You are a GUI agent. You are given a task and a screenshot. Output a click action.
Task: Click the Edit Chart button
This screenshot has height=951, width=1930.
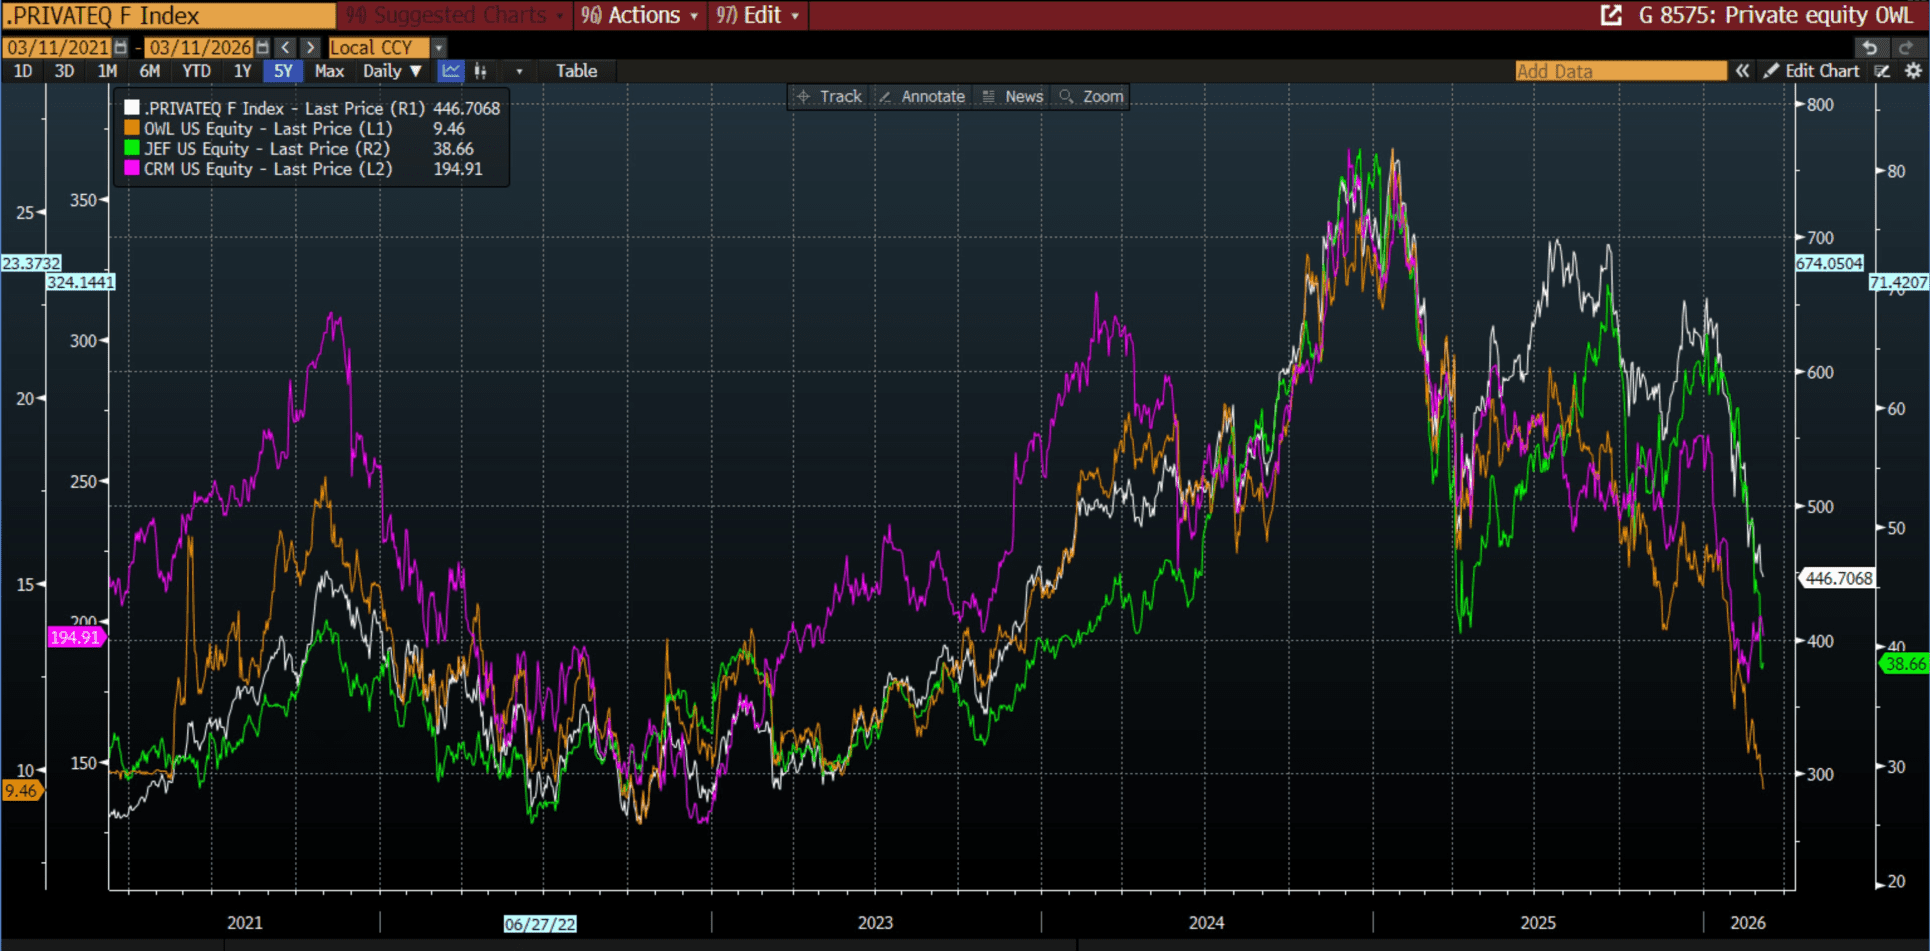tap(1812, 71)
